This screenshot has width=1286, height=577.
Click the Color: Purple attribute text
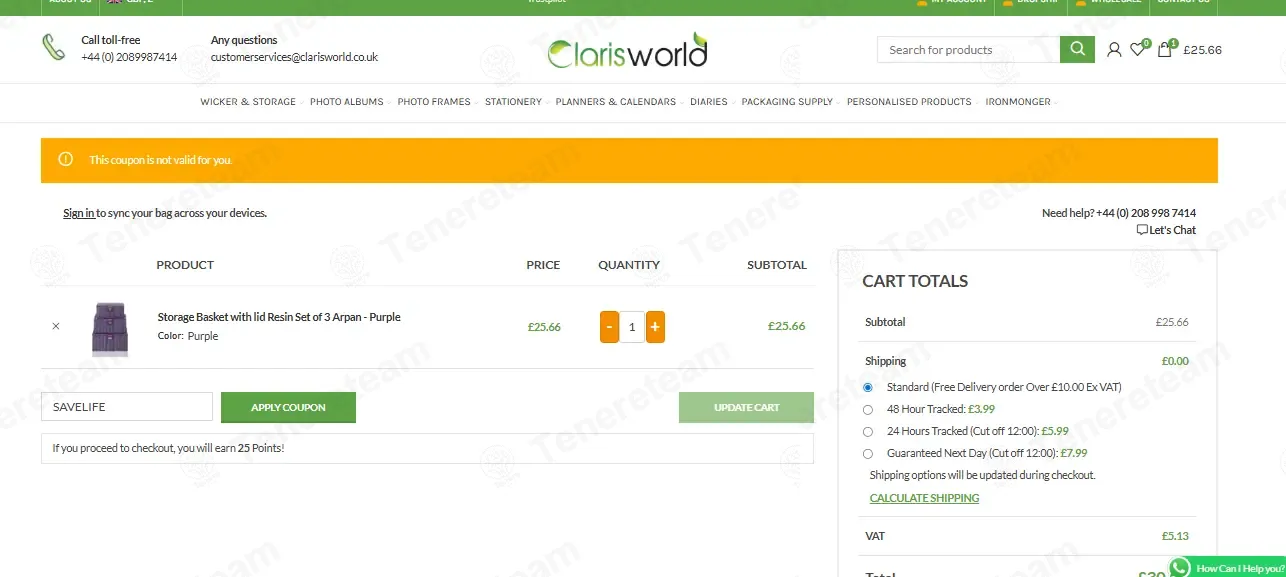click(188, 336)
